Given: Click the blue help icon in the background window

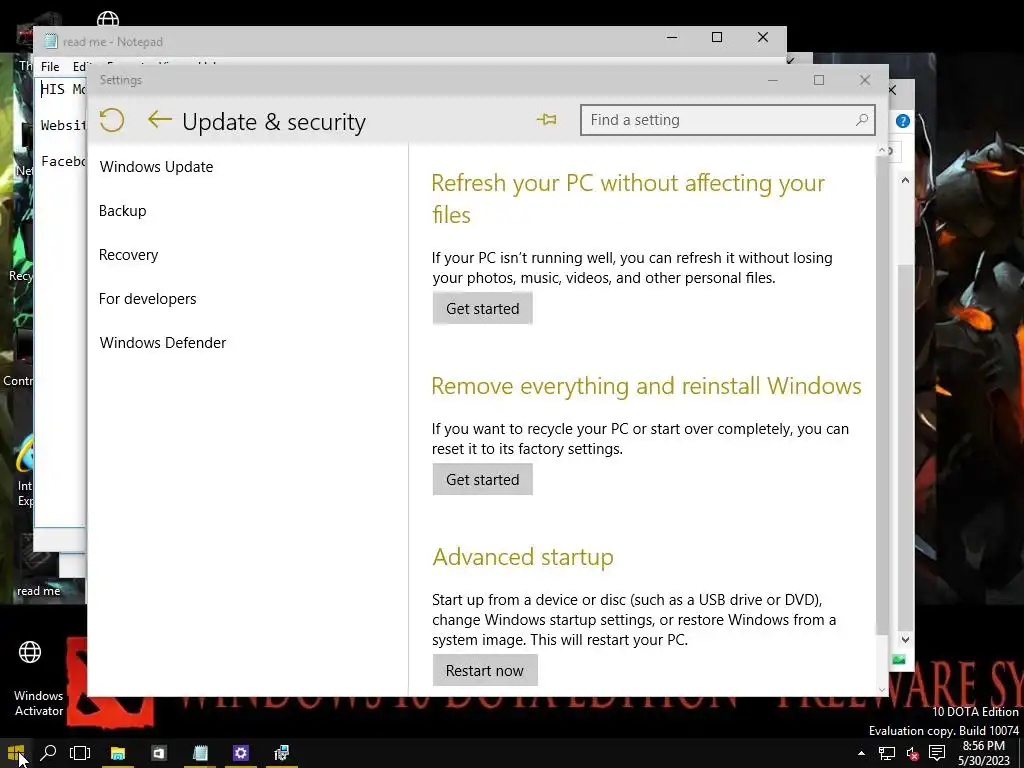Looking at the screenshot, I should pos(903,121).
